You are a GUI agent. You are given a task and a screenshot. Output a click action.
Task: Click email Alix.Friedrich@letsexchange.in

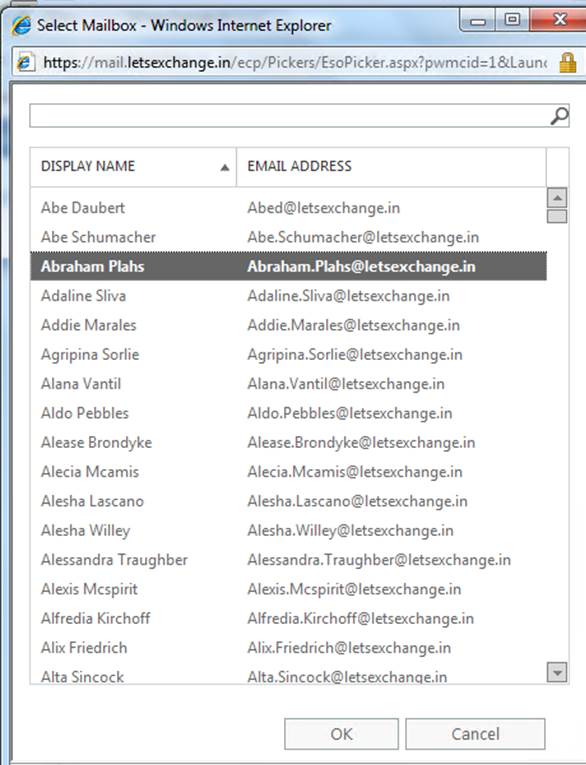pyautogui.click(x=349, y=647)
